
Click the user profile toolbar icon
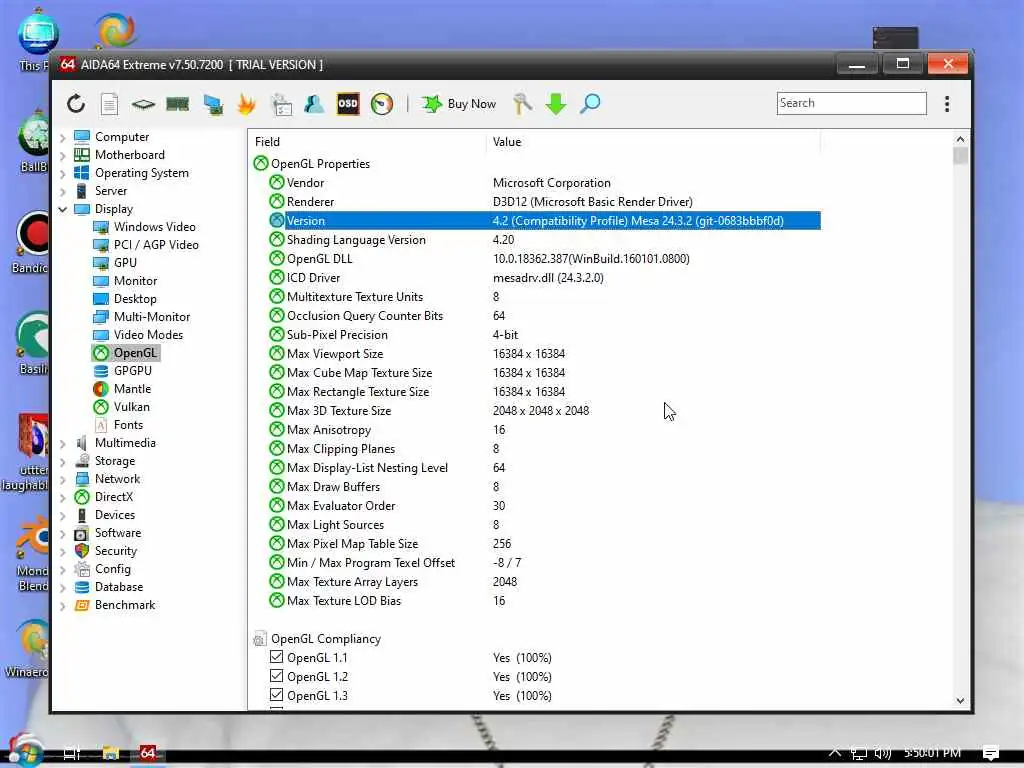pyautogui.click(x=314, y=104)
